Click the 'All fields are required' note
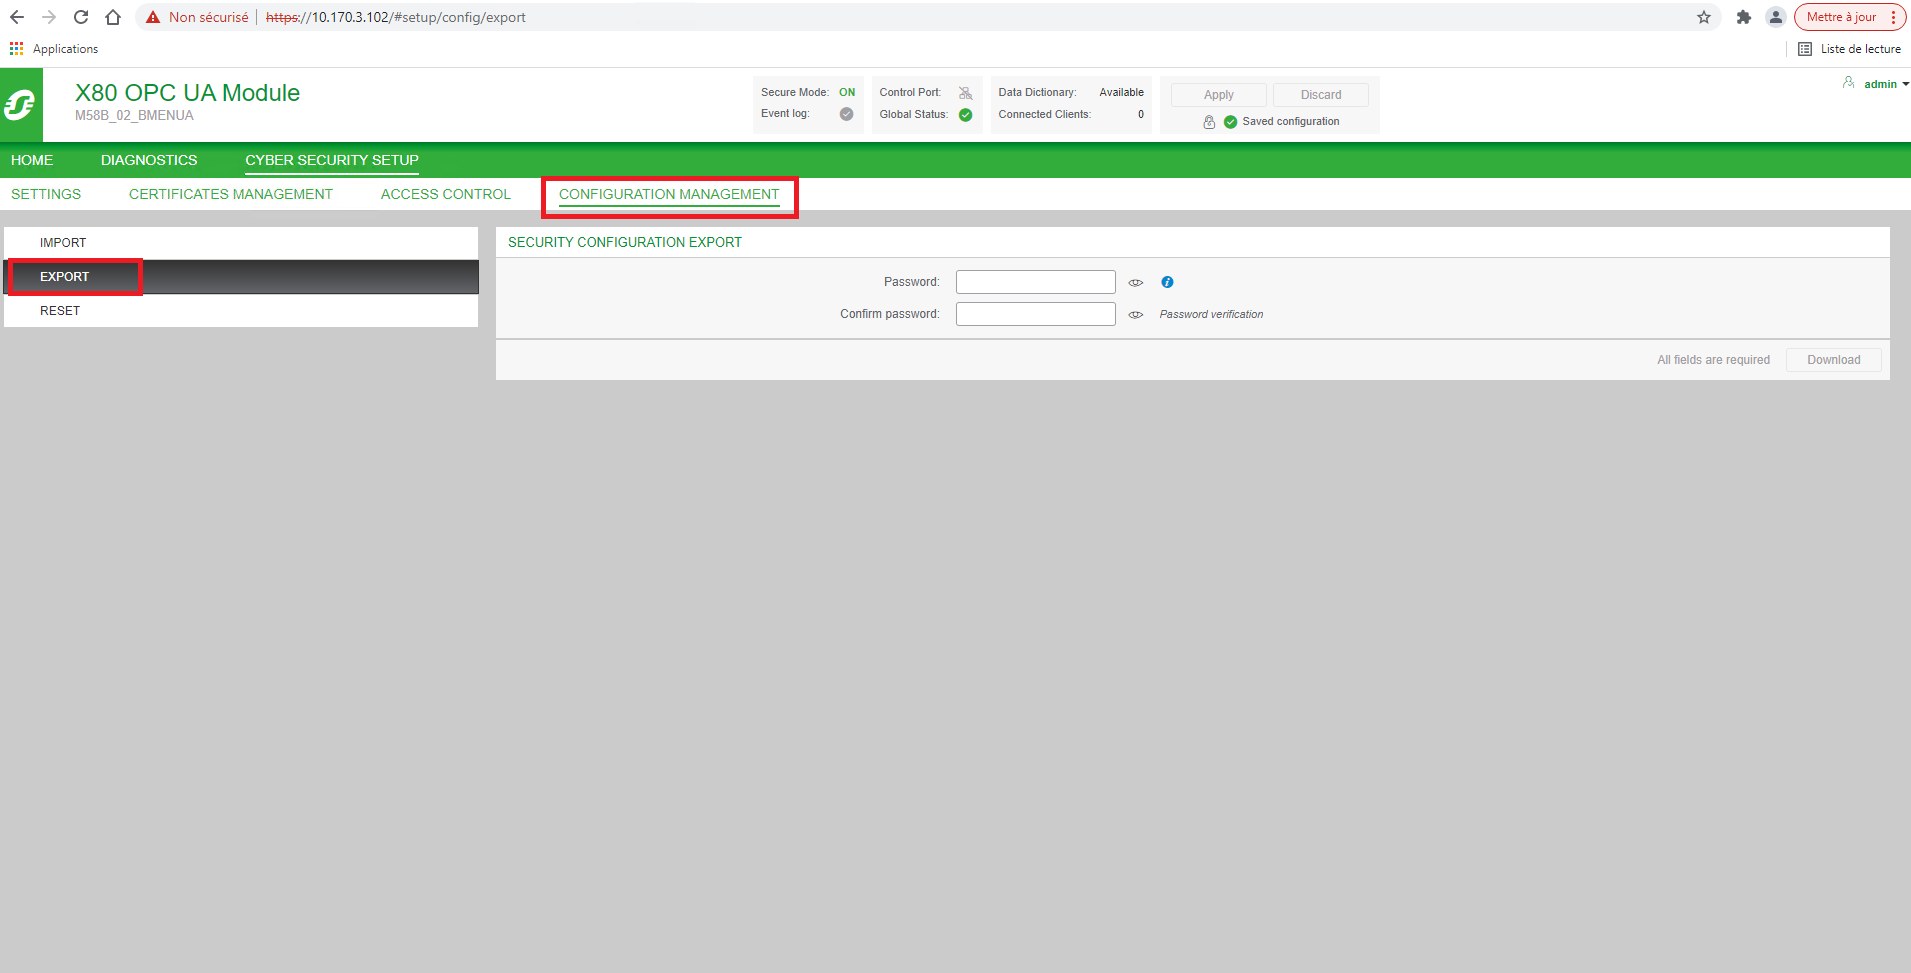 tap(1714, 360)
